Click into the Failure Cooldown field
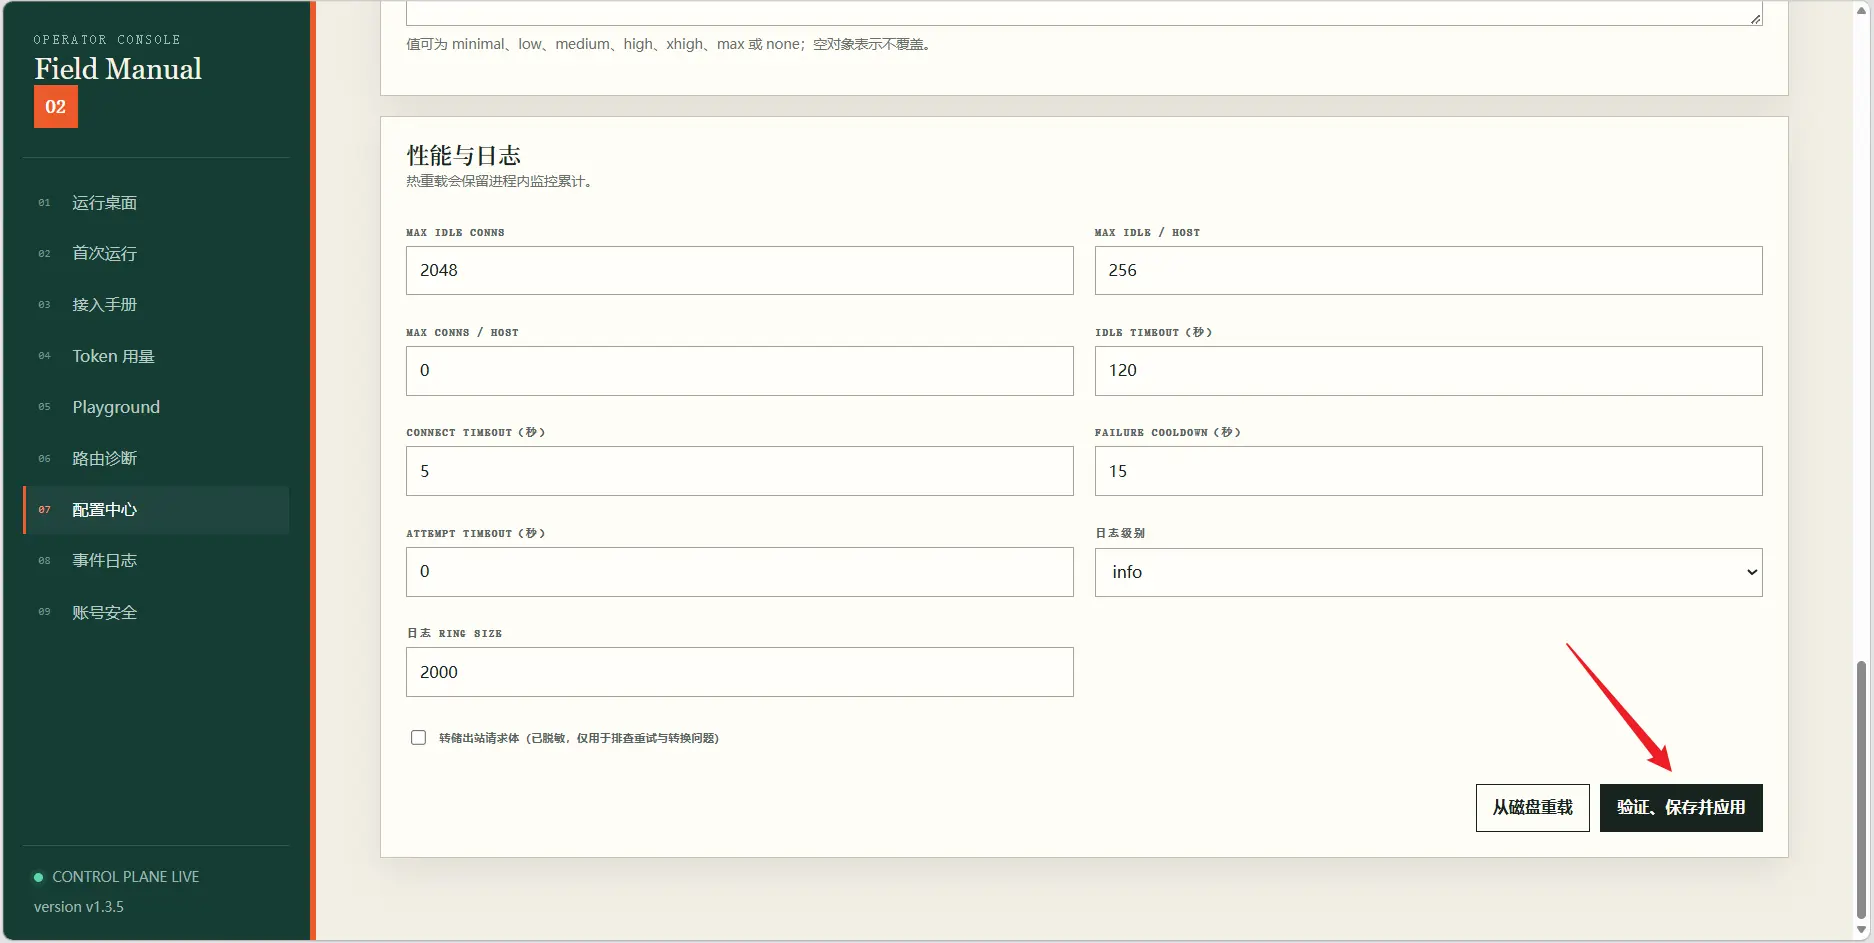1874x943 pixels. pos(1428,471)
